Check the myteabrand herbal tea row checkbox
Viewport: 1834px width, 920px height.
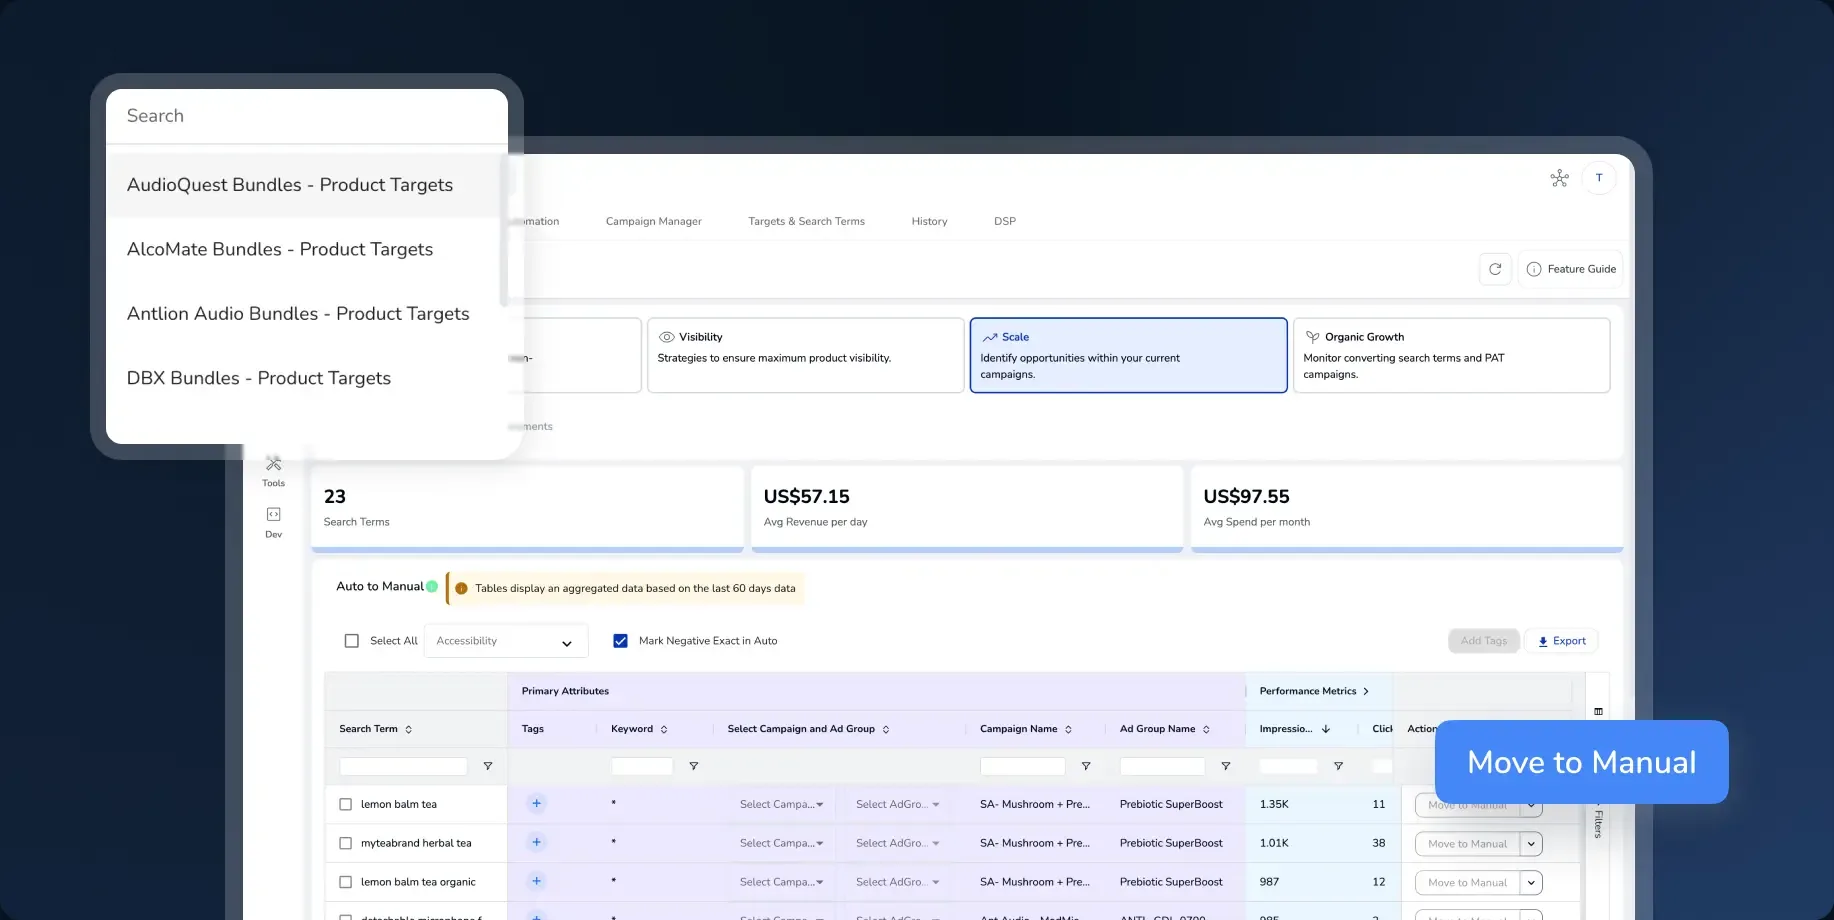coord(345,843)
